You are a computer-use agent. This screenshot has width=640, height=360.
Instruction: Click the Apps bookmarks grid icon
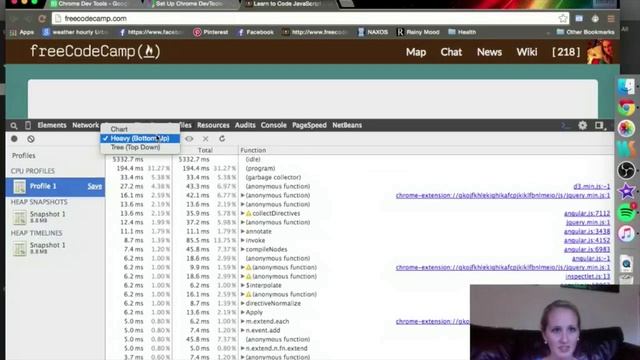point(13,32)
